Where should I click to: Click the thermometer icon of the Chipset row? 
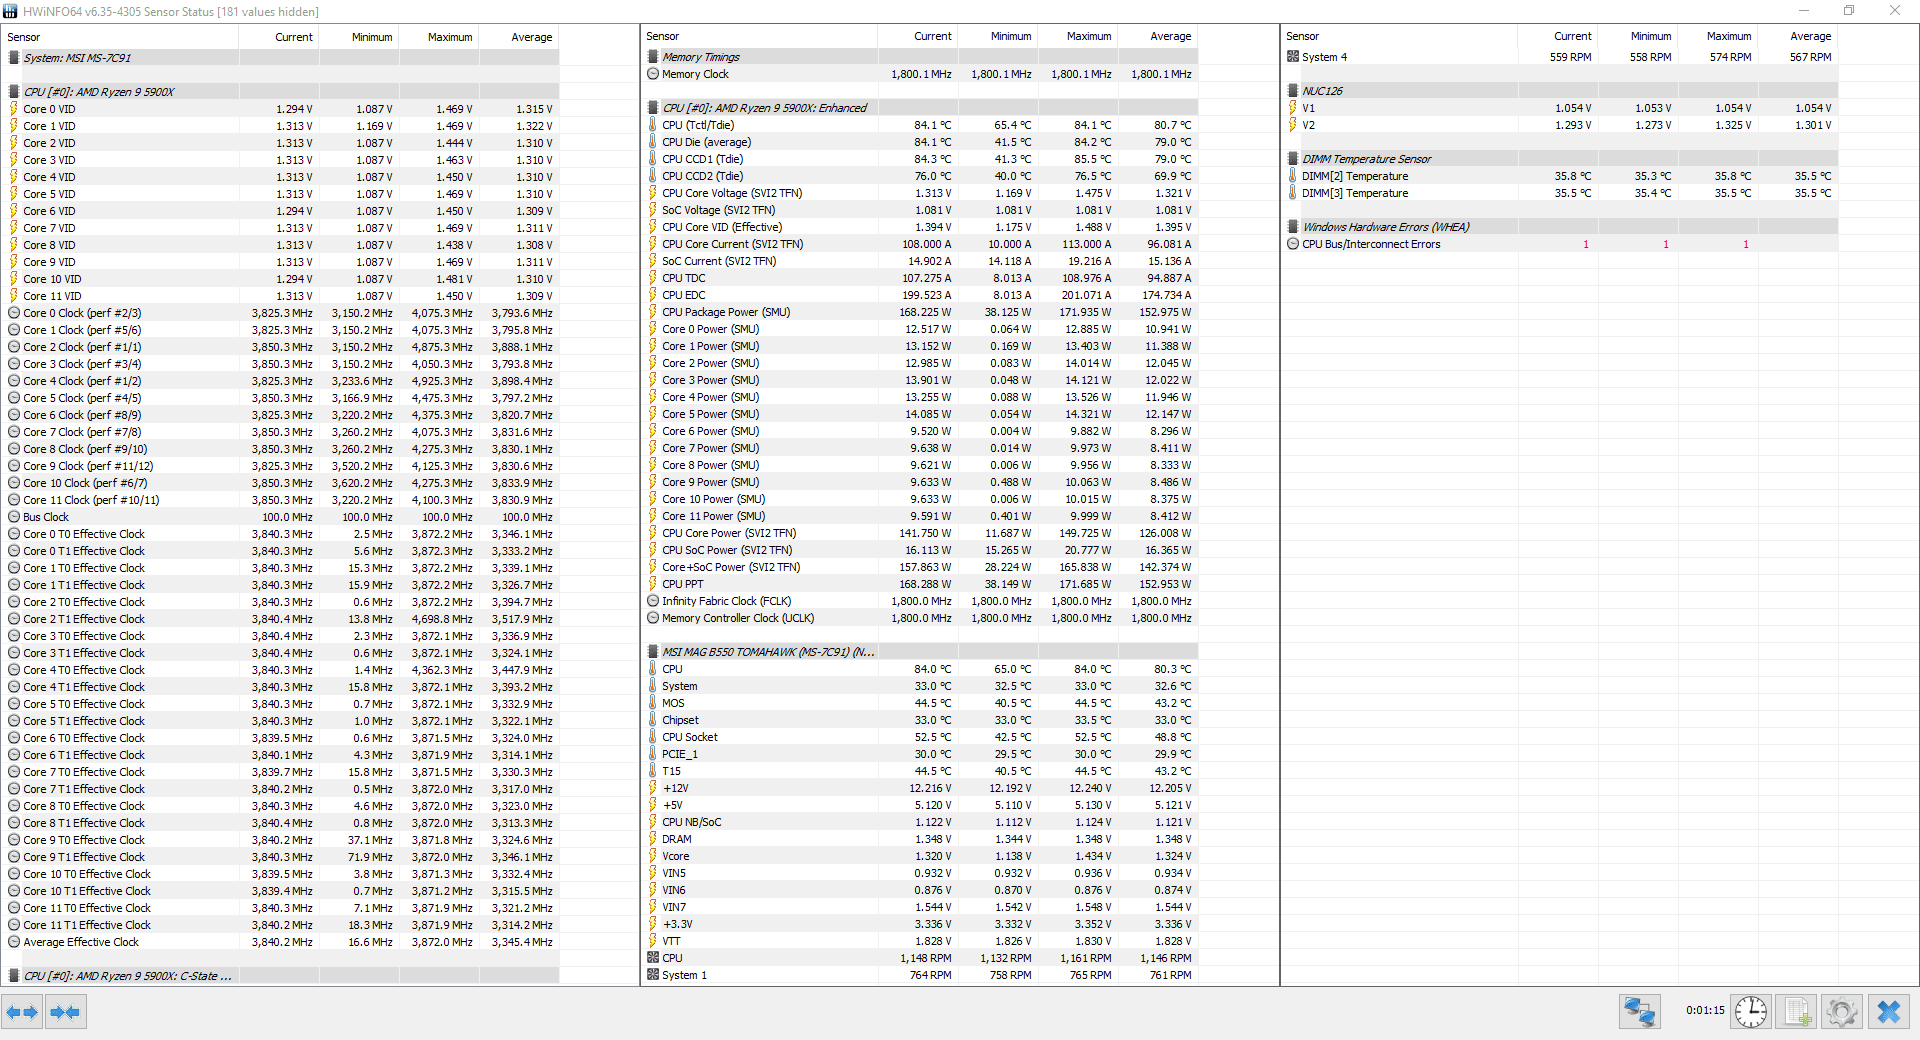point(653,720)
